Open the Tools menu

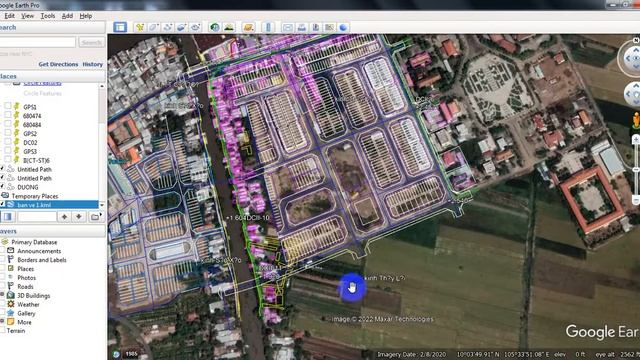[x=48, y=16]
